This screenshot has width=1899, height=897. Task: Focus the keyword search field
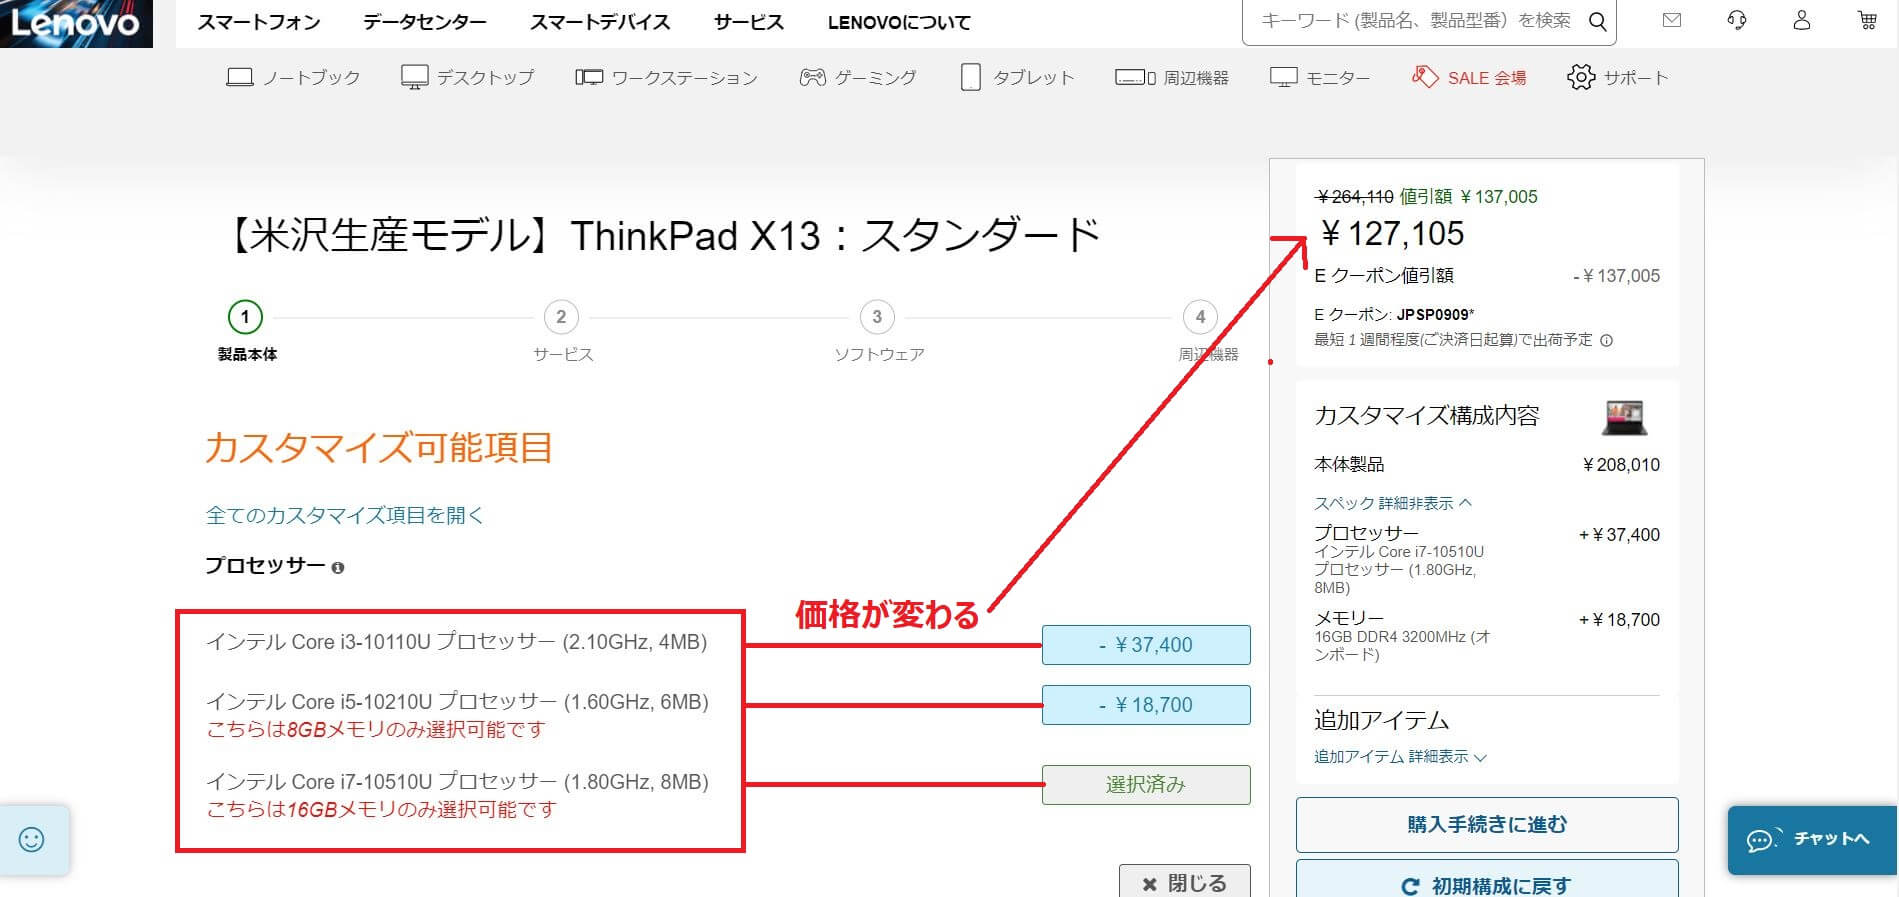[x=1415, y=21]
